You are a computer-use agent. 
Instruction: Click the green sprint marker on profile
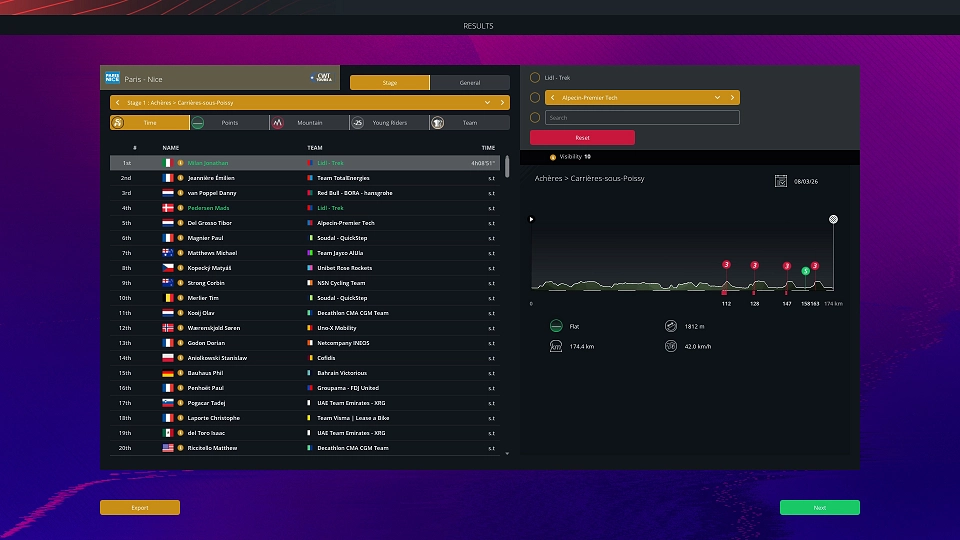pos(806,271)
